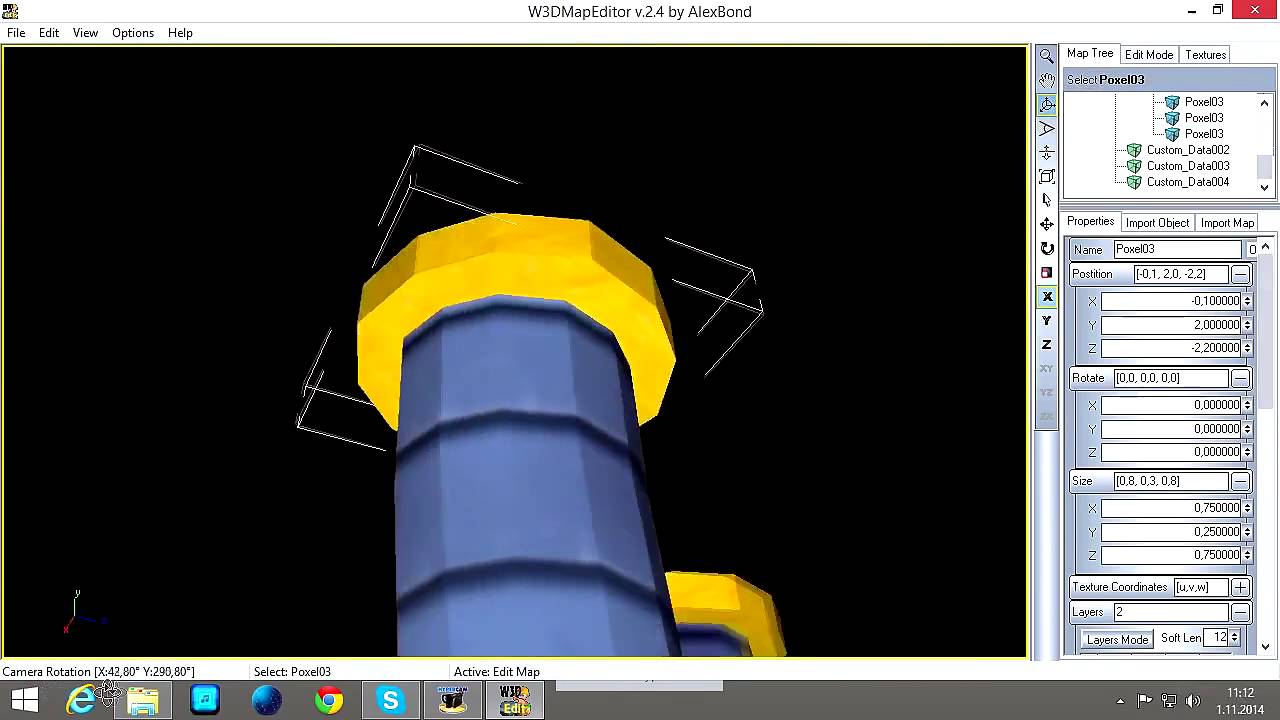1280x720 pixels.
Task: Click the map tree scrollbar down arrow
Action: tap(1265, 187)
